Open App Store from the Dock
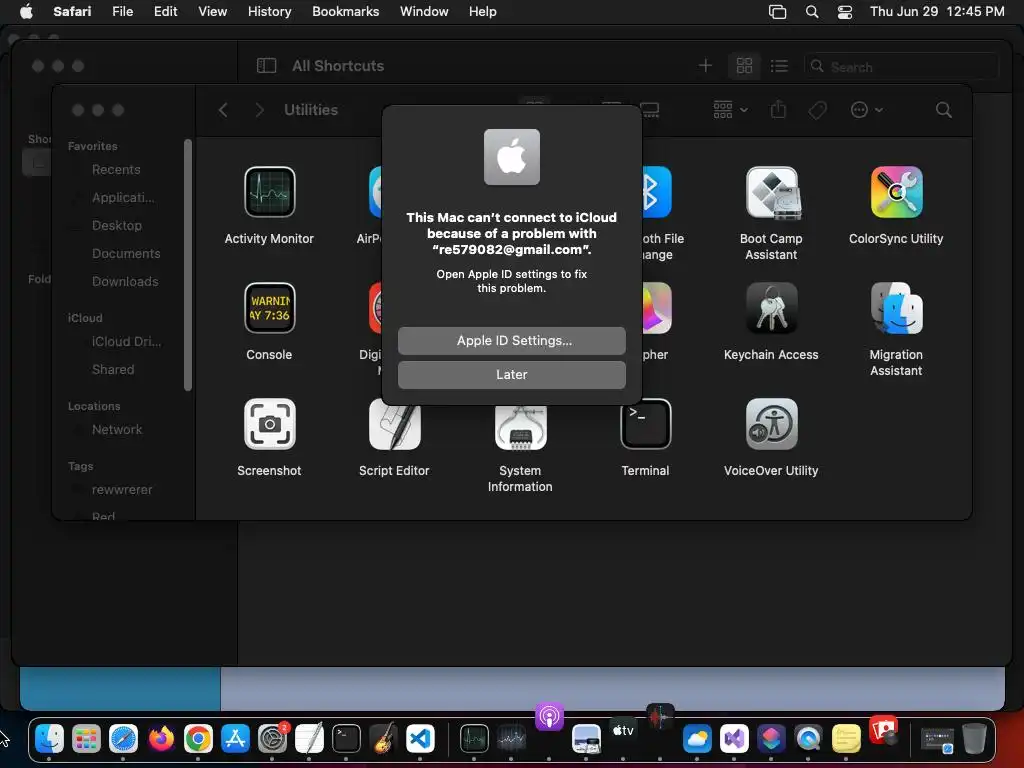1024x768 pixels. [x=235, y=739]
